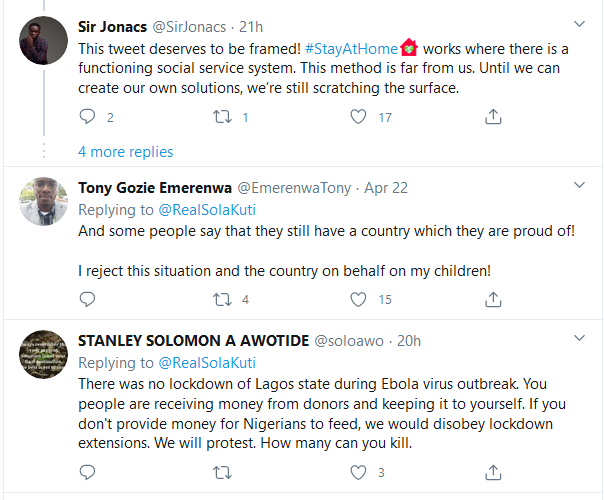
Task: Like Stanley Solomon A Awotide's tweet
Action: 358,472
